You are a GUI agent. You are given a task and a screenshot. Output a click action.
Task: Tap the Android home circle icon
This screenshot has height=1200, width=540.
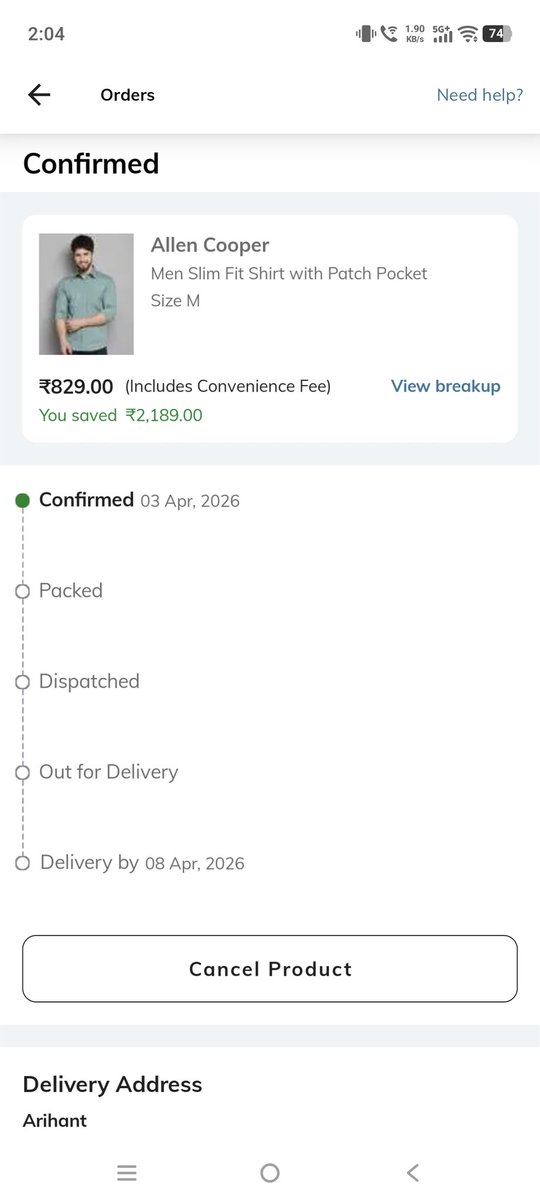coord(270,1173)
